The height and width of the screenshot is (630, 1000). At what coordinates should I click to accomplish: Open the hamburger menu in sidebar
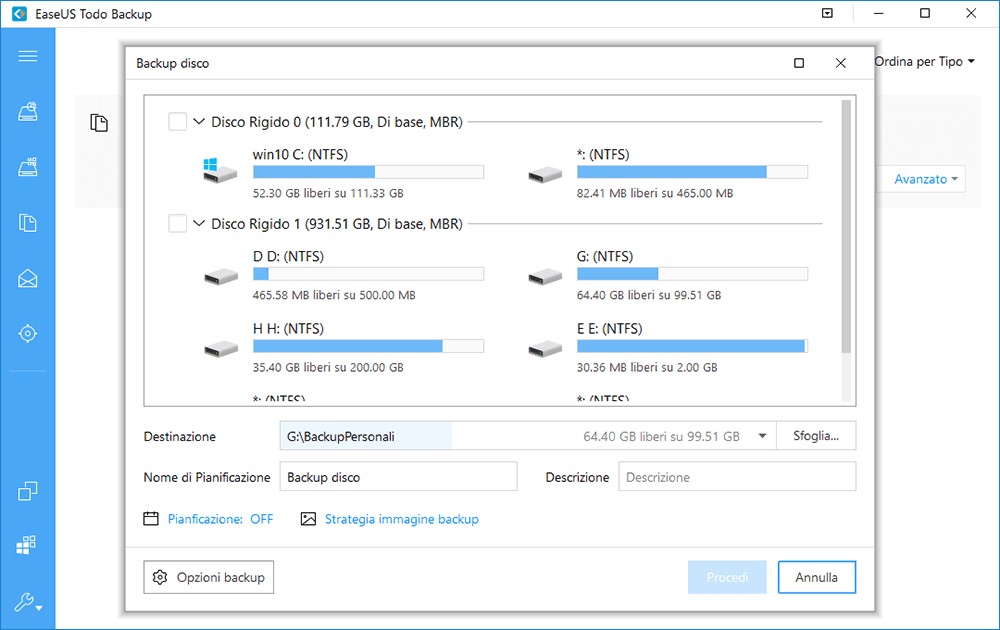point(27,56)
